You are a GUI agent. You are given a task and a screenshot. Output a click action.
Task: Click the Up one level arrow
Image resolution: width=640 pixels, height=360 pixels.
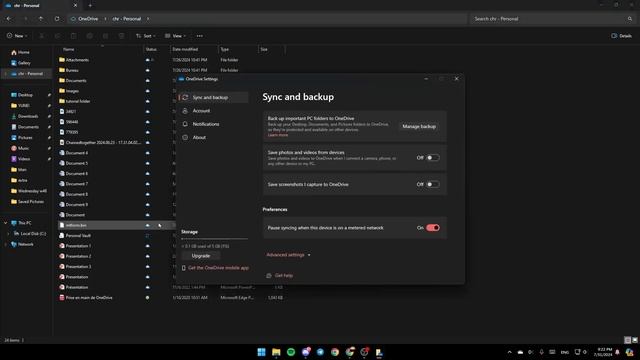point(41,19)
